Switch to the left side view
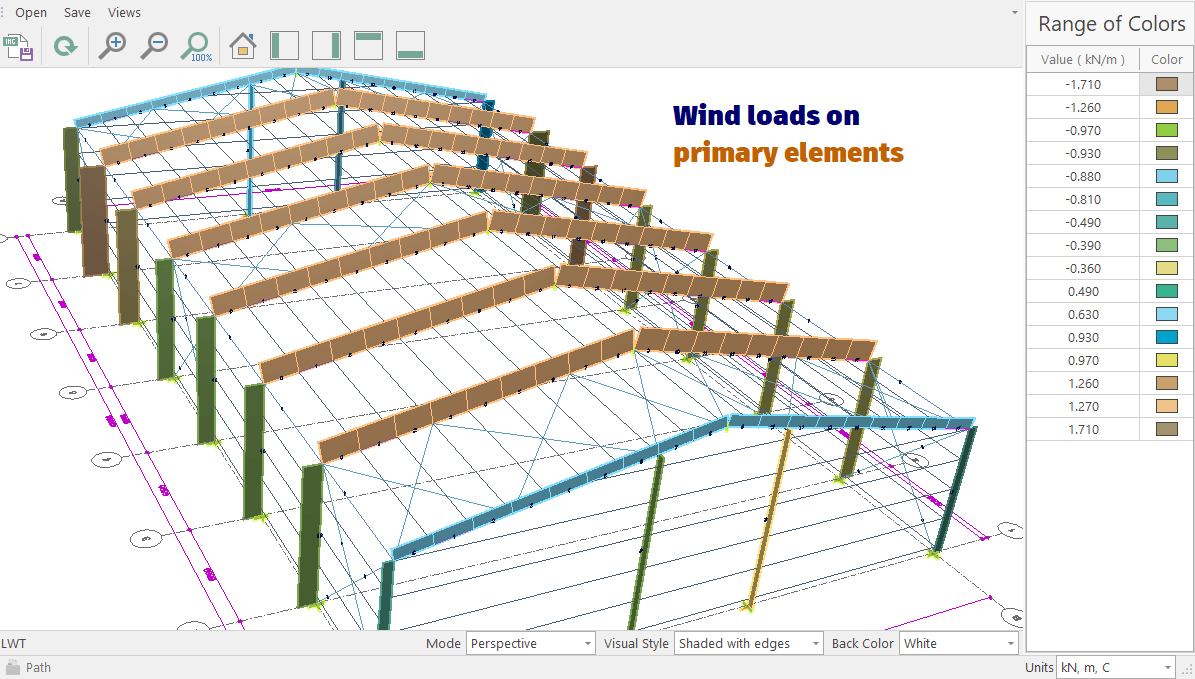Screen dimensions: 1195x679 click(x=285, y=46)
